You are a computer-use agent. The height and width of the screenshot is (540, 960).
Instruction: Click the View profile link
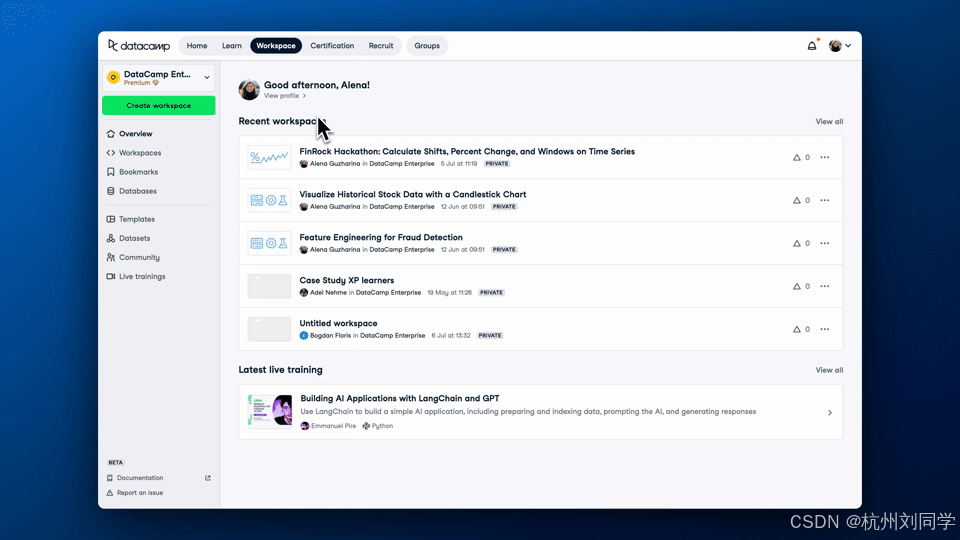(285, 96)
